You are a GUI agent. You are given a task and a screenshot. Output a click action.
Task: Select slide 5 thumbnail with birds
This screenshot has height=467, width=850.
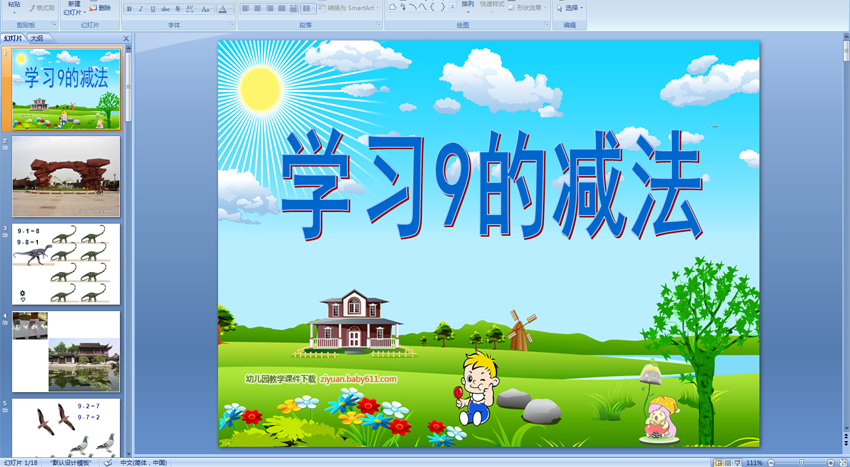66,428
